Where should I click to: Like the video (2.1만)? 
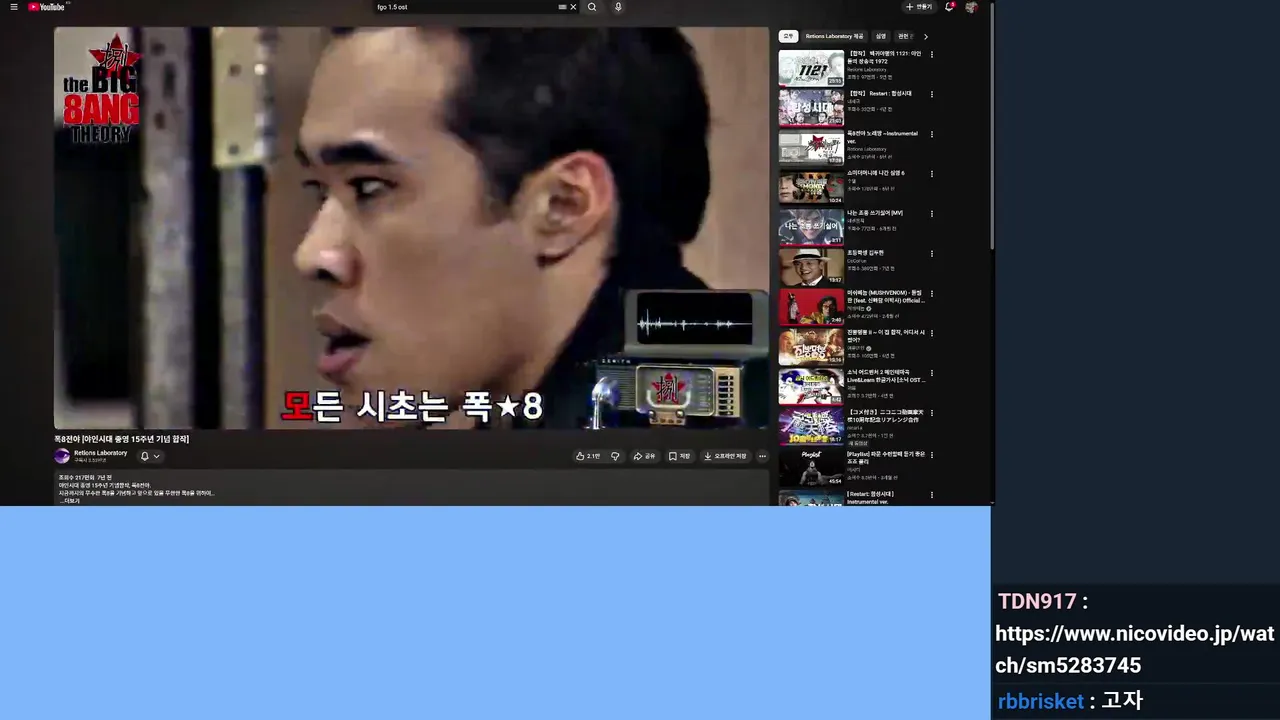(588, 456)
